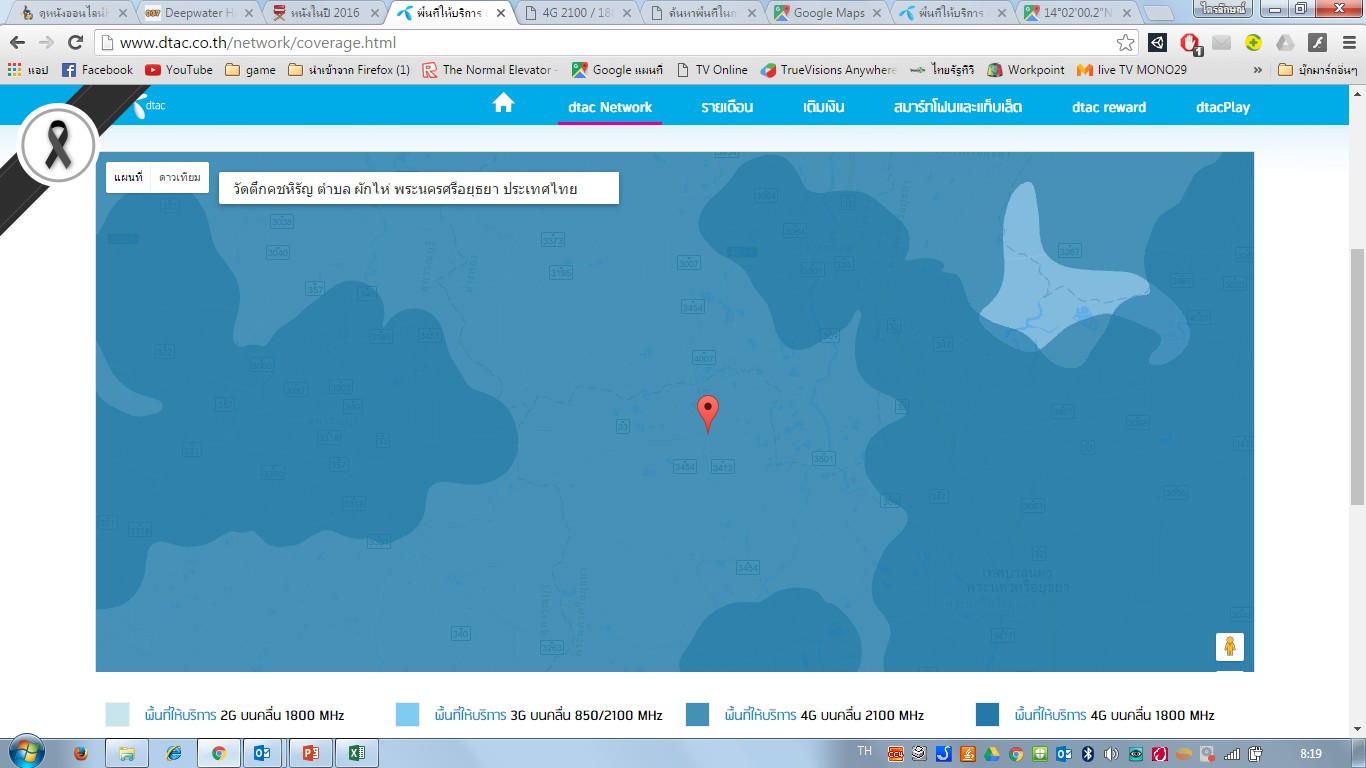The height and width of the screenshot is (768, 1366).
Task: Reload the dtac coverage page
Action: [x=75, y=43]
